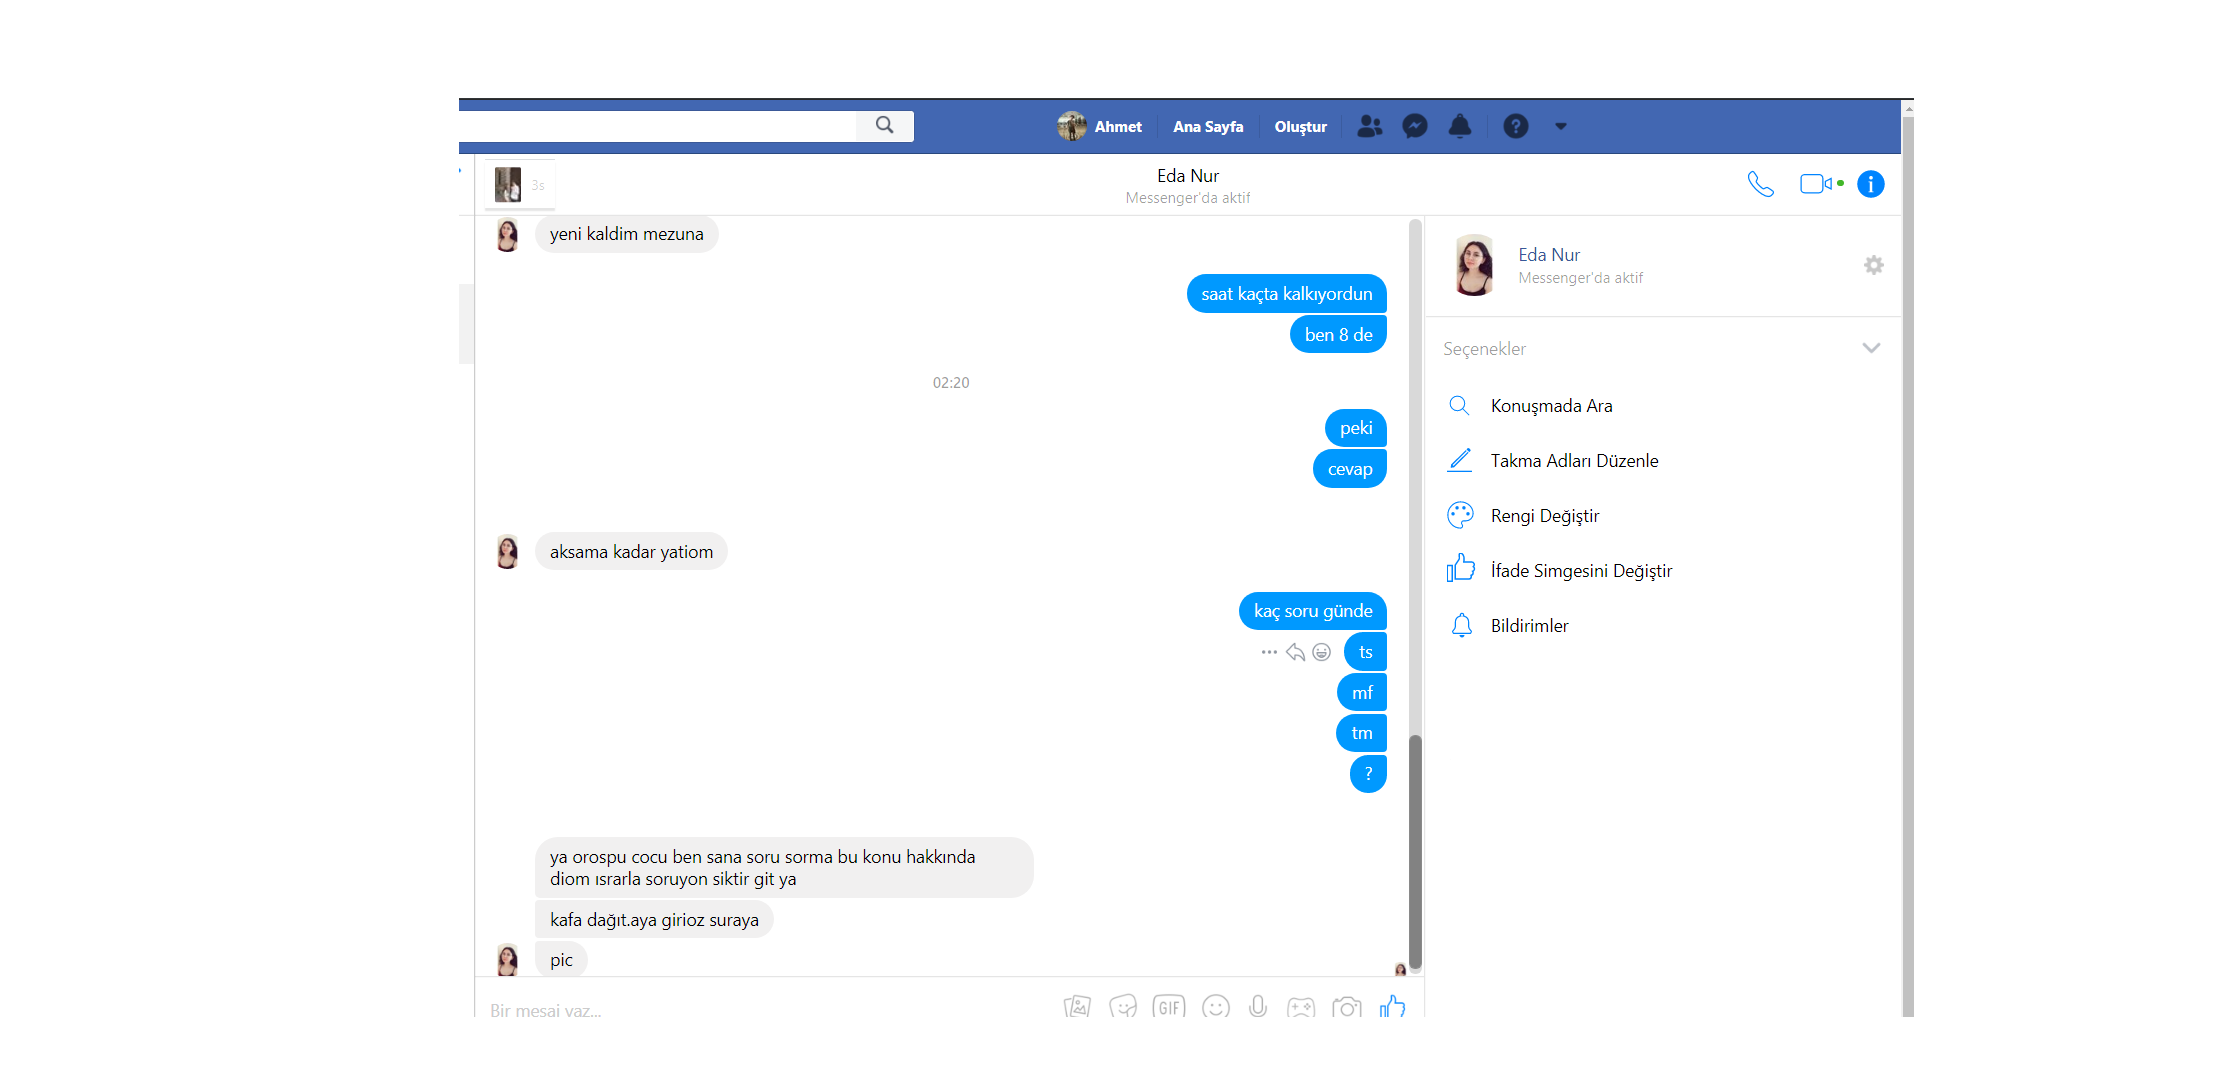Image resolution: width=2216 pixels, height=1080 pixels.
Task: Open the friend requests icon
Action: point(1369,126)
